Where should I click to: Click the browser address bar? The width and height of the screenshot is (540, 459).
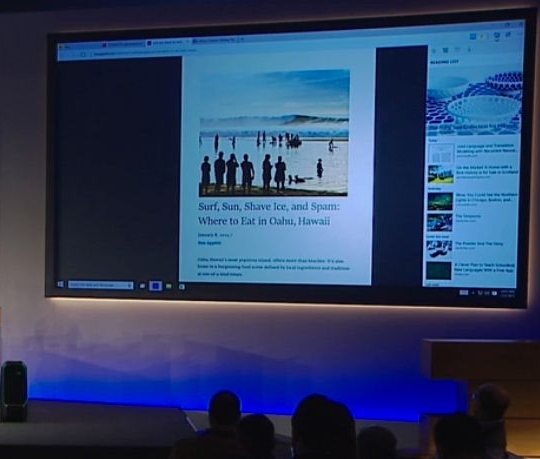tap(145, 53)
